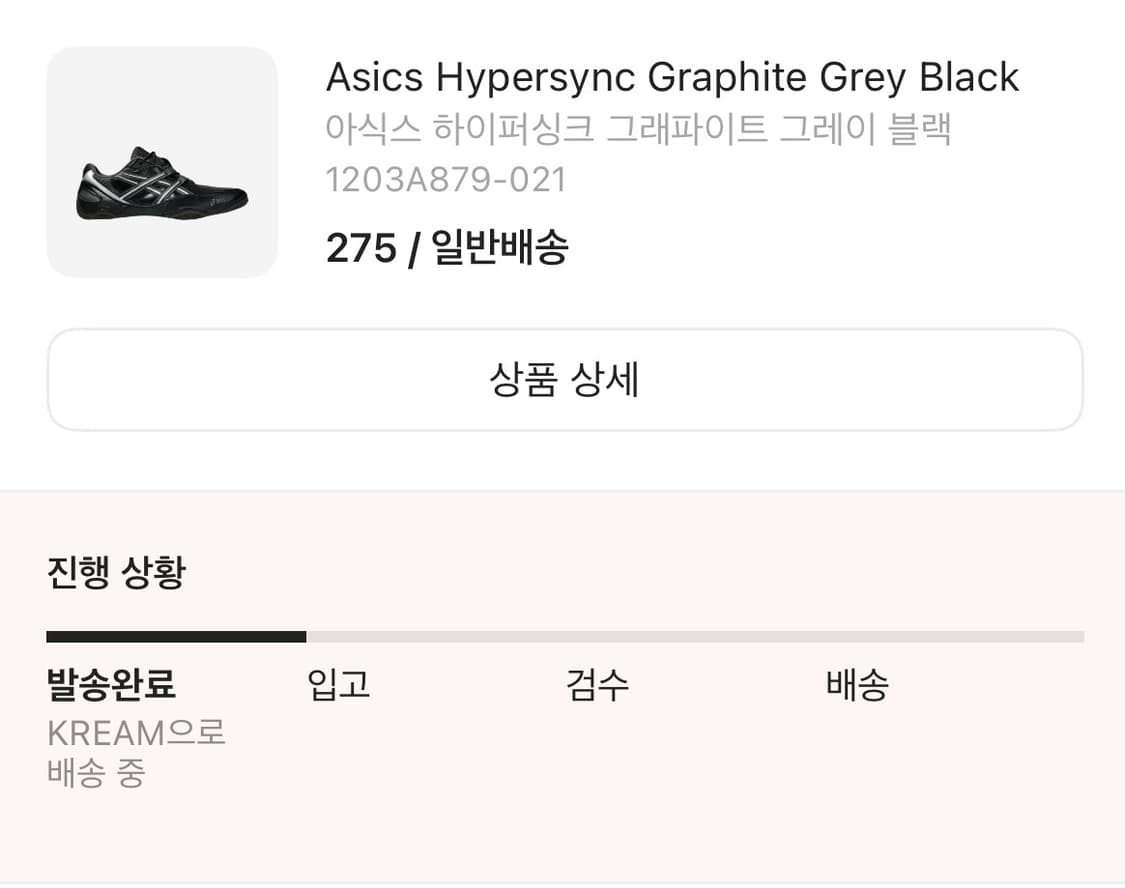Select the English product name Asics Hypersync

point(670,76)
